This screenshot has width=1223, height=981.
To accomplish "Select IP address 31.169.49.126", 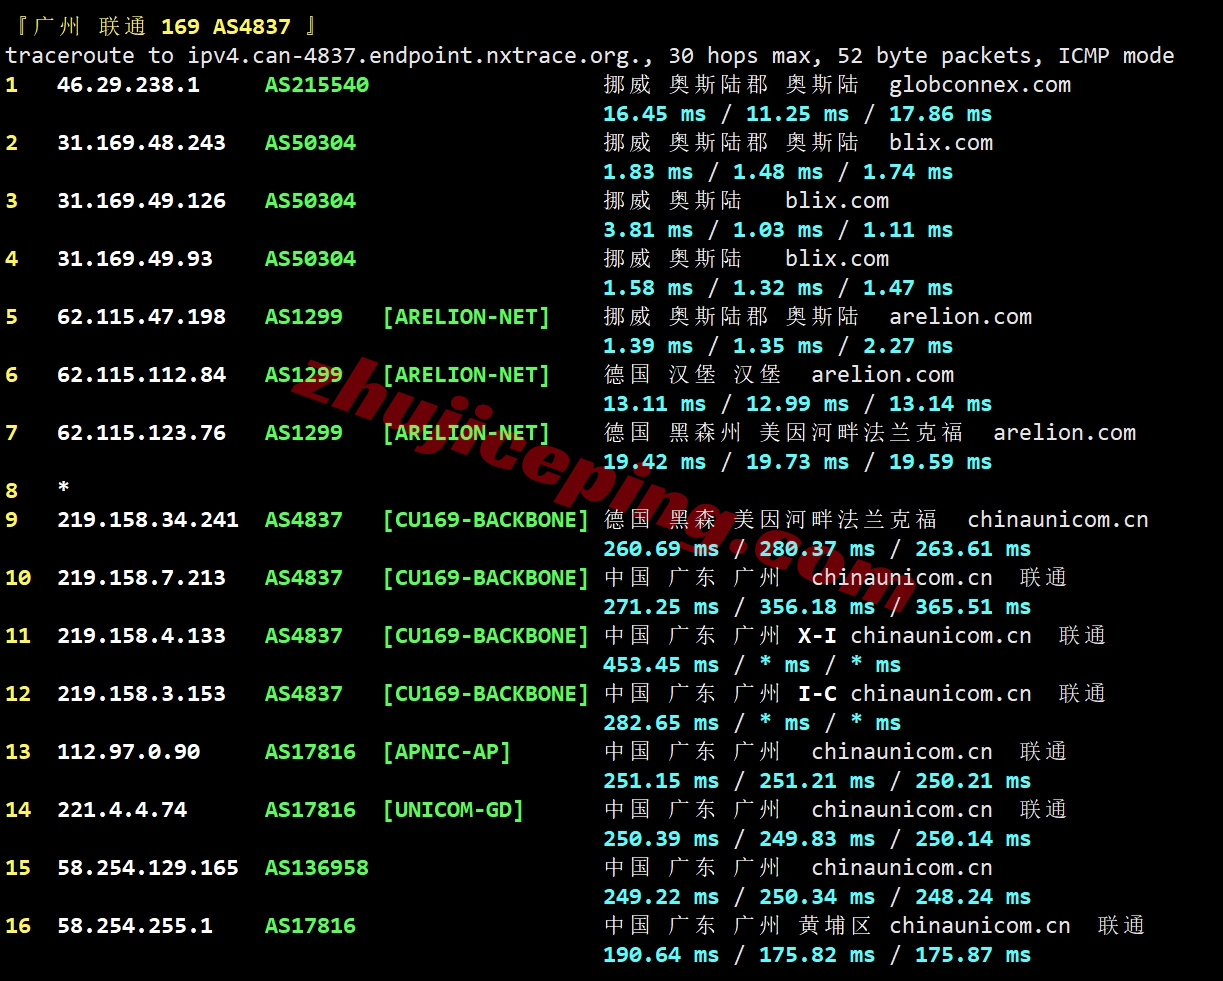I will pos(141,201).
